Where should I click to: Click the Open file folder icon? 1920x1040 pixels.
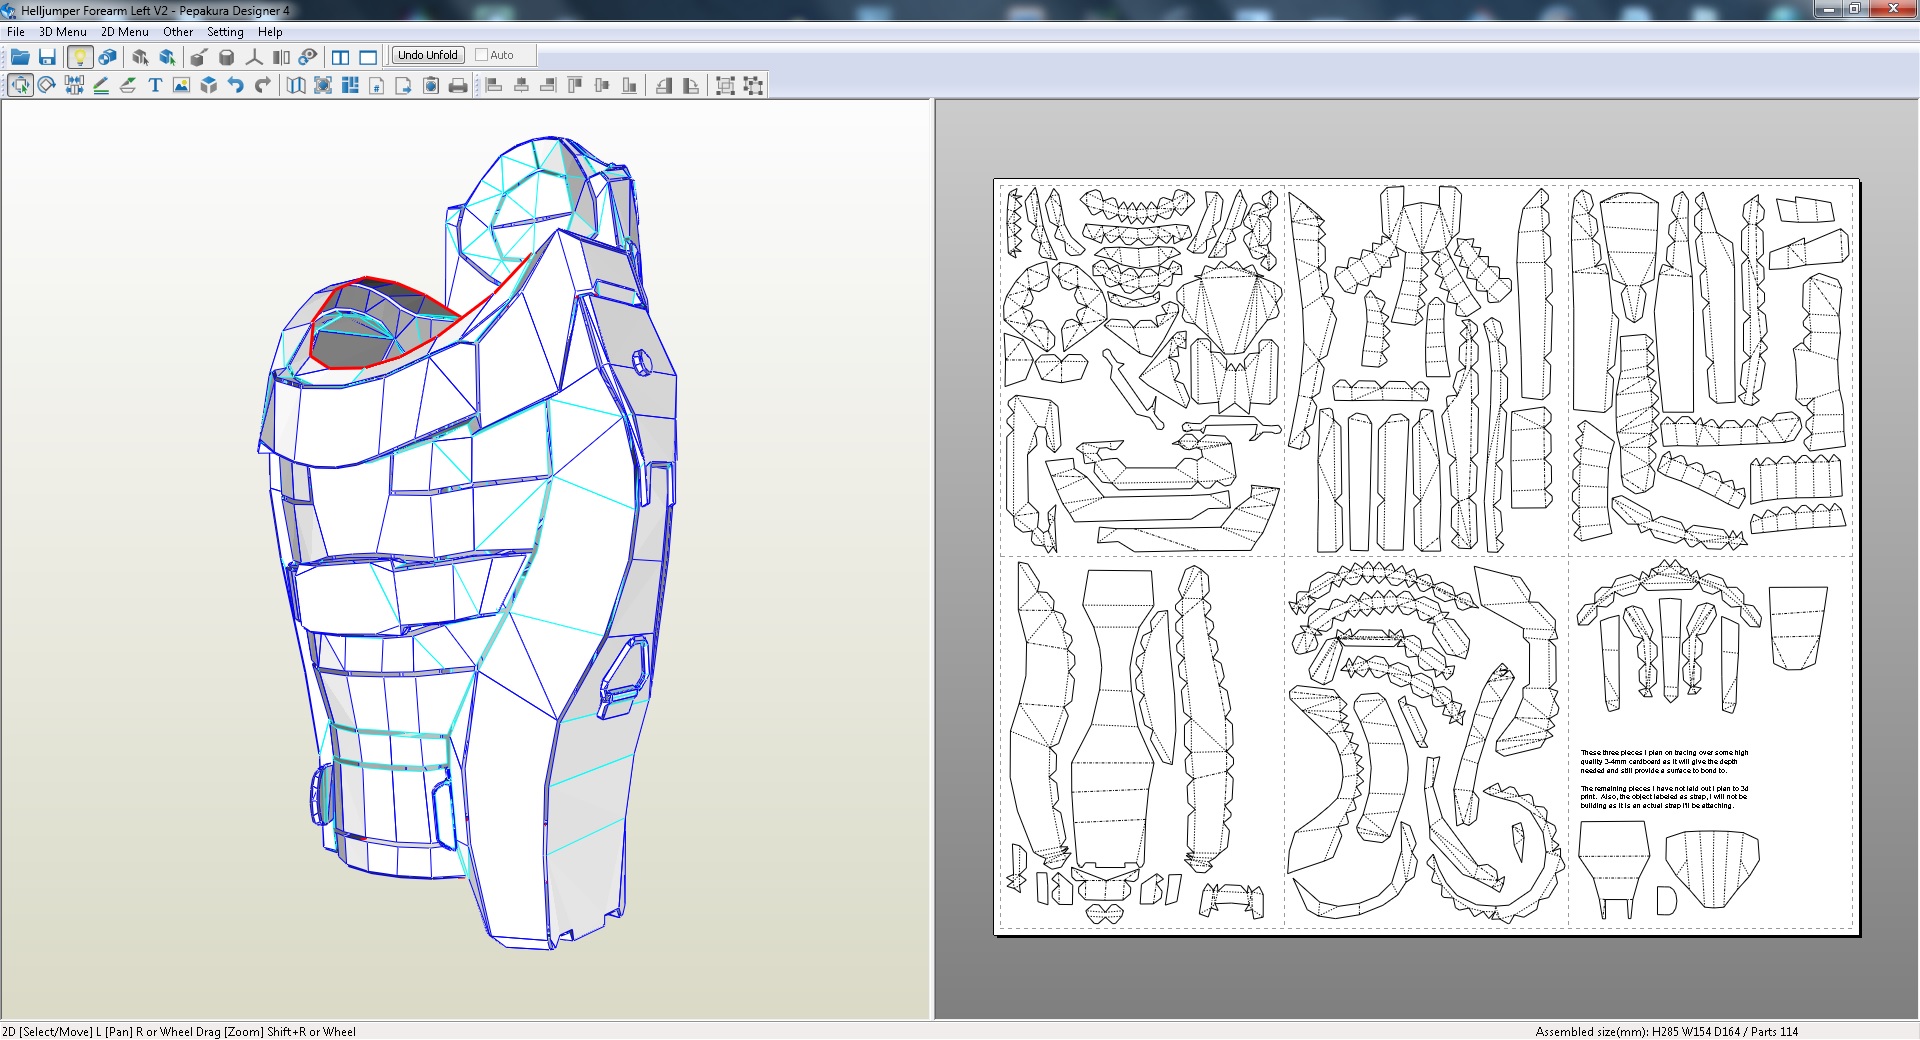pyautogui.click(x=19, y=57)
